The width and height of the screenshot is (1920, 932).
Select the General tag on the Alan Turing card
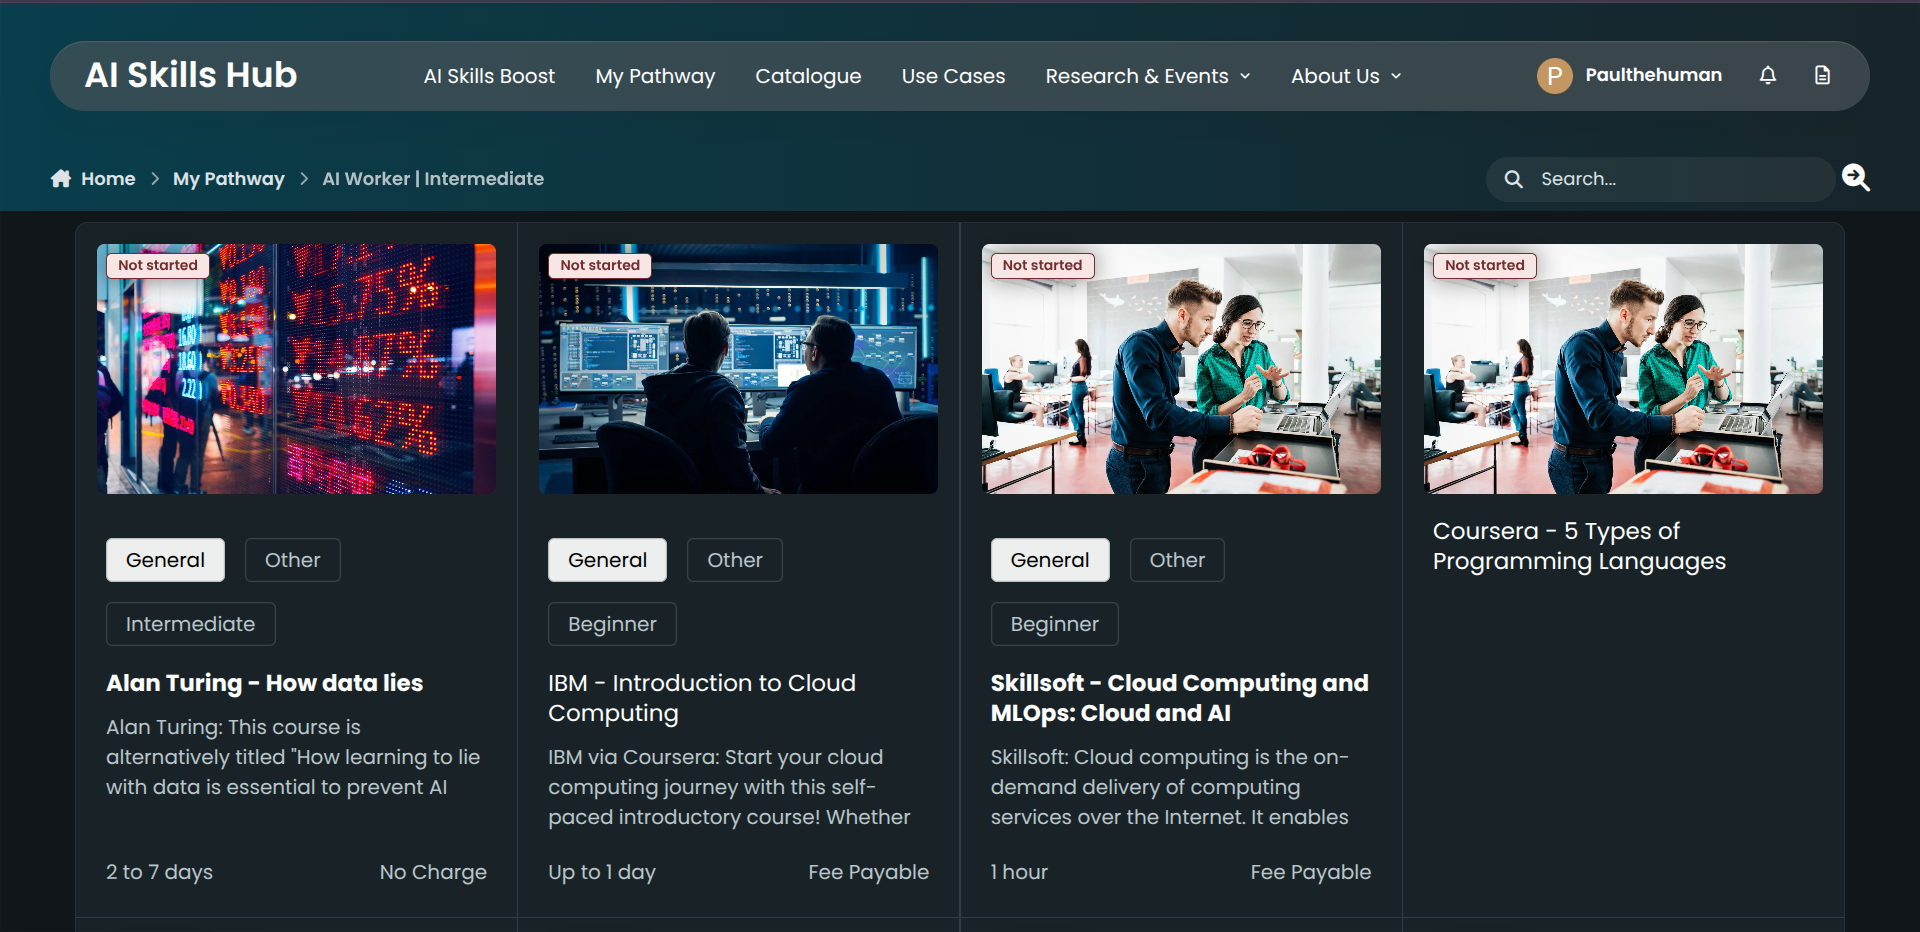[x=165, y=560]
